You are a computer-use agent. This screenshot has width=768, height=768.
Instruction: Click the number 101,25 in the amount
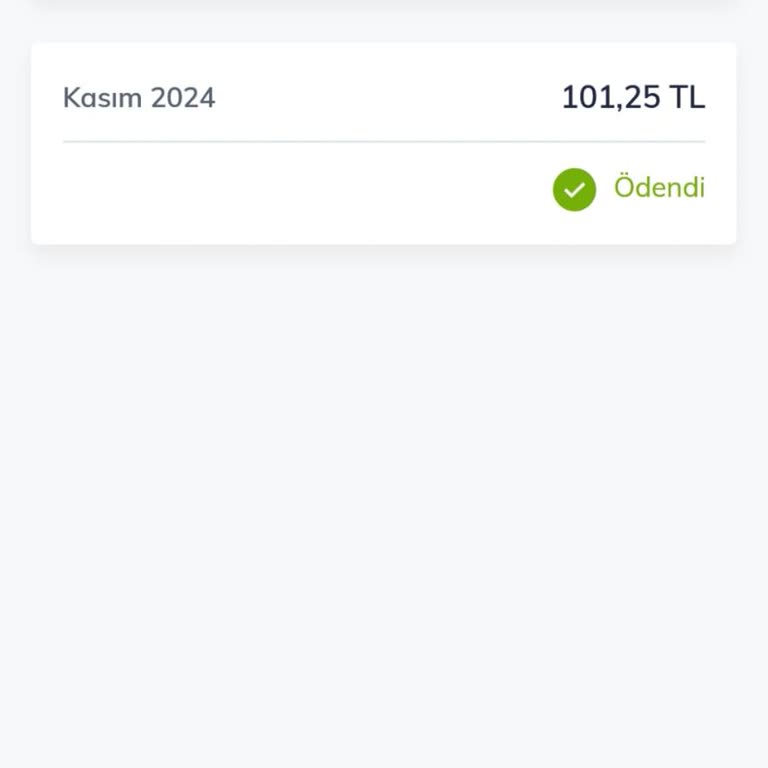610,98
